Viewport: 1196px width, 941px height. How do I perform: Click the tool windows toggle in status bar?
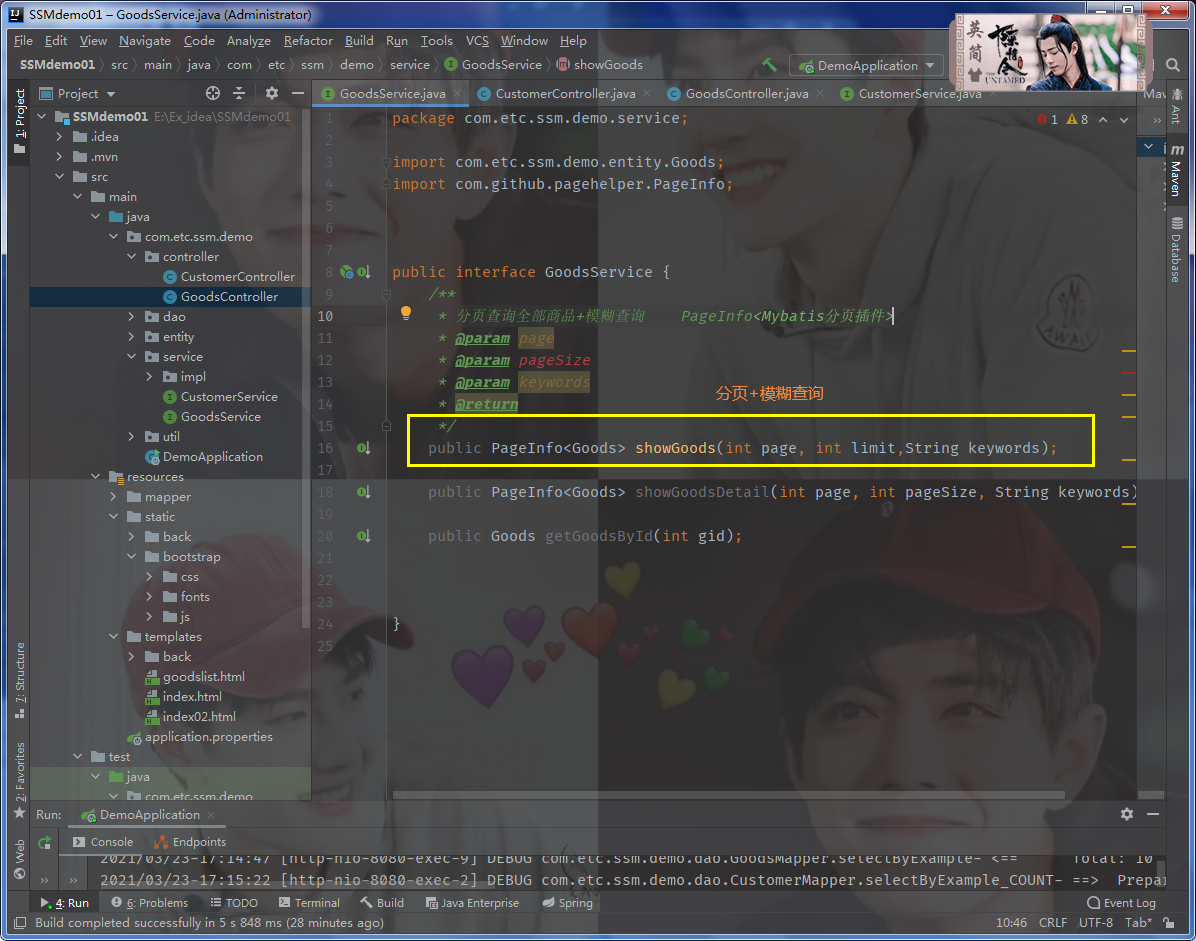[21, 923]
